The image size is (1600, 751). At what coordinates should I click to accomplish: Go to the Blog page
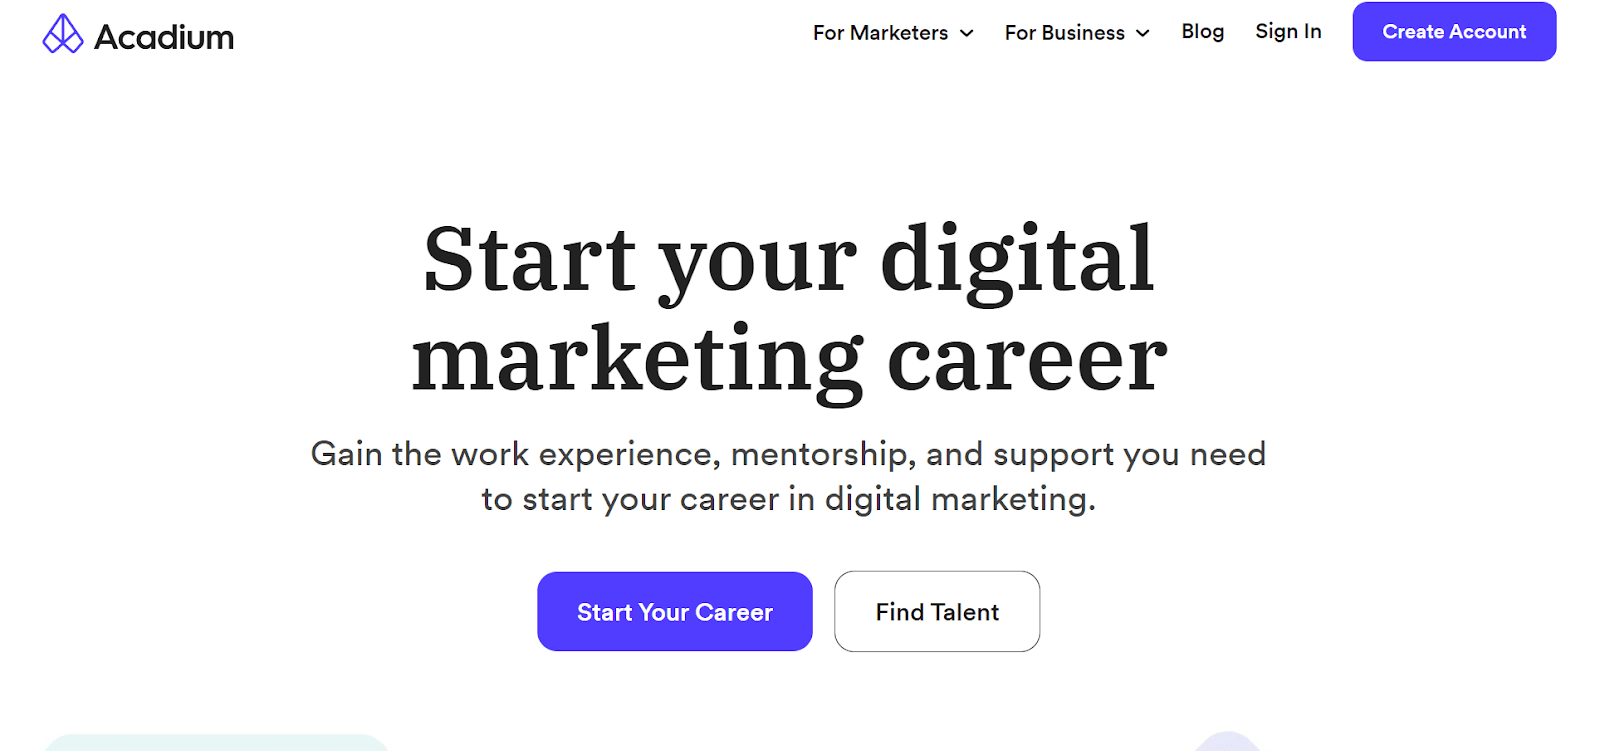pyautogui.click(x=1202, y=31)
